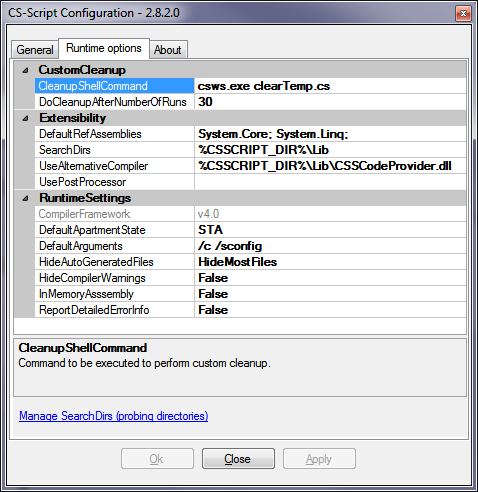Viewport: 478px width, 492px height.
Task: Edit the DefaultRefAssemblies value
Action: (330, 134)
